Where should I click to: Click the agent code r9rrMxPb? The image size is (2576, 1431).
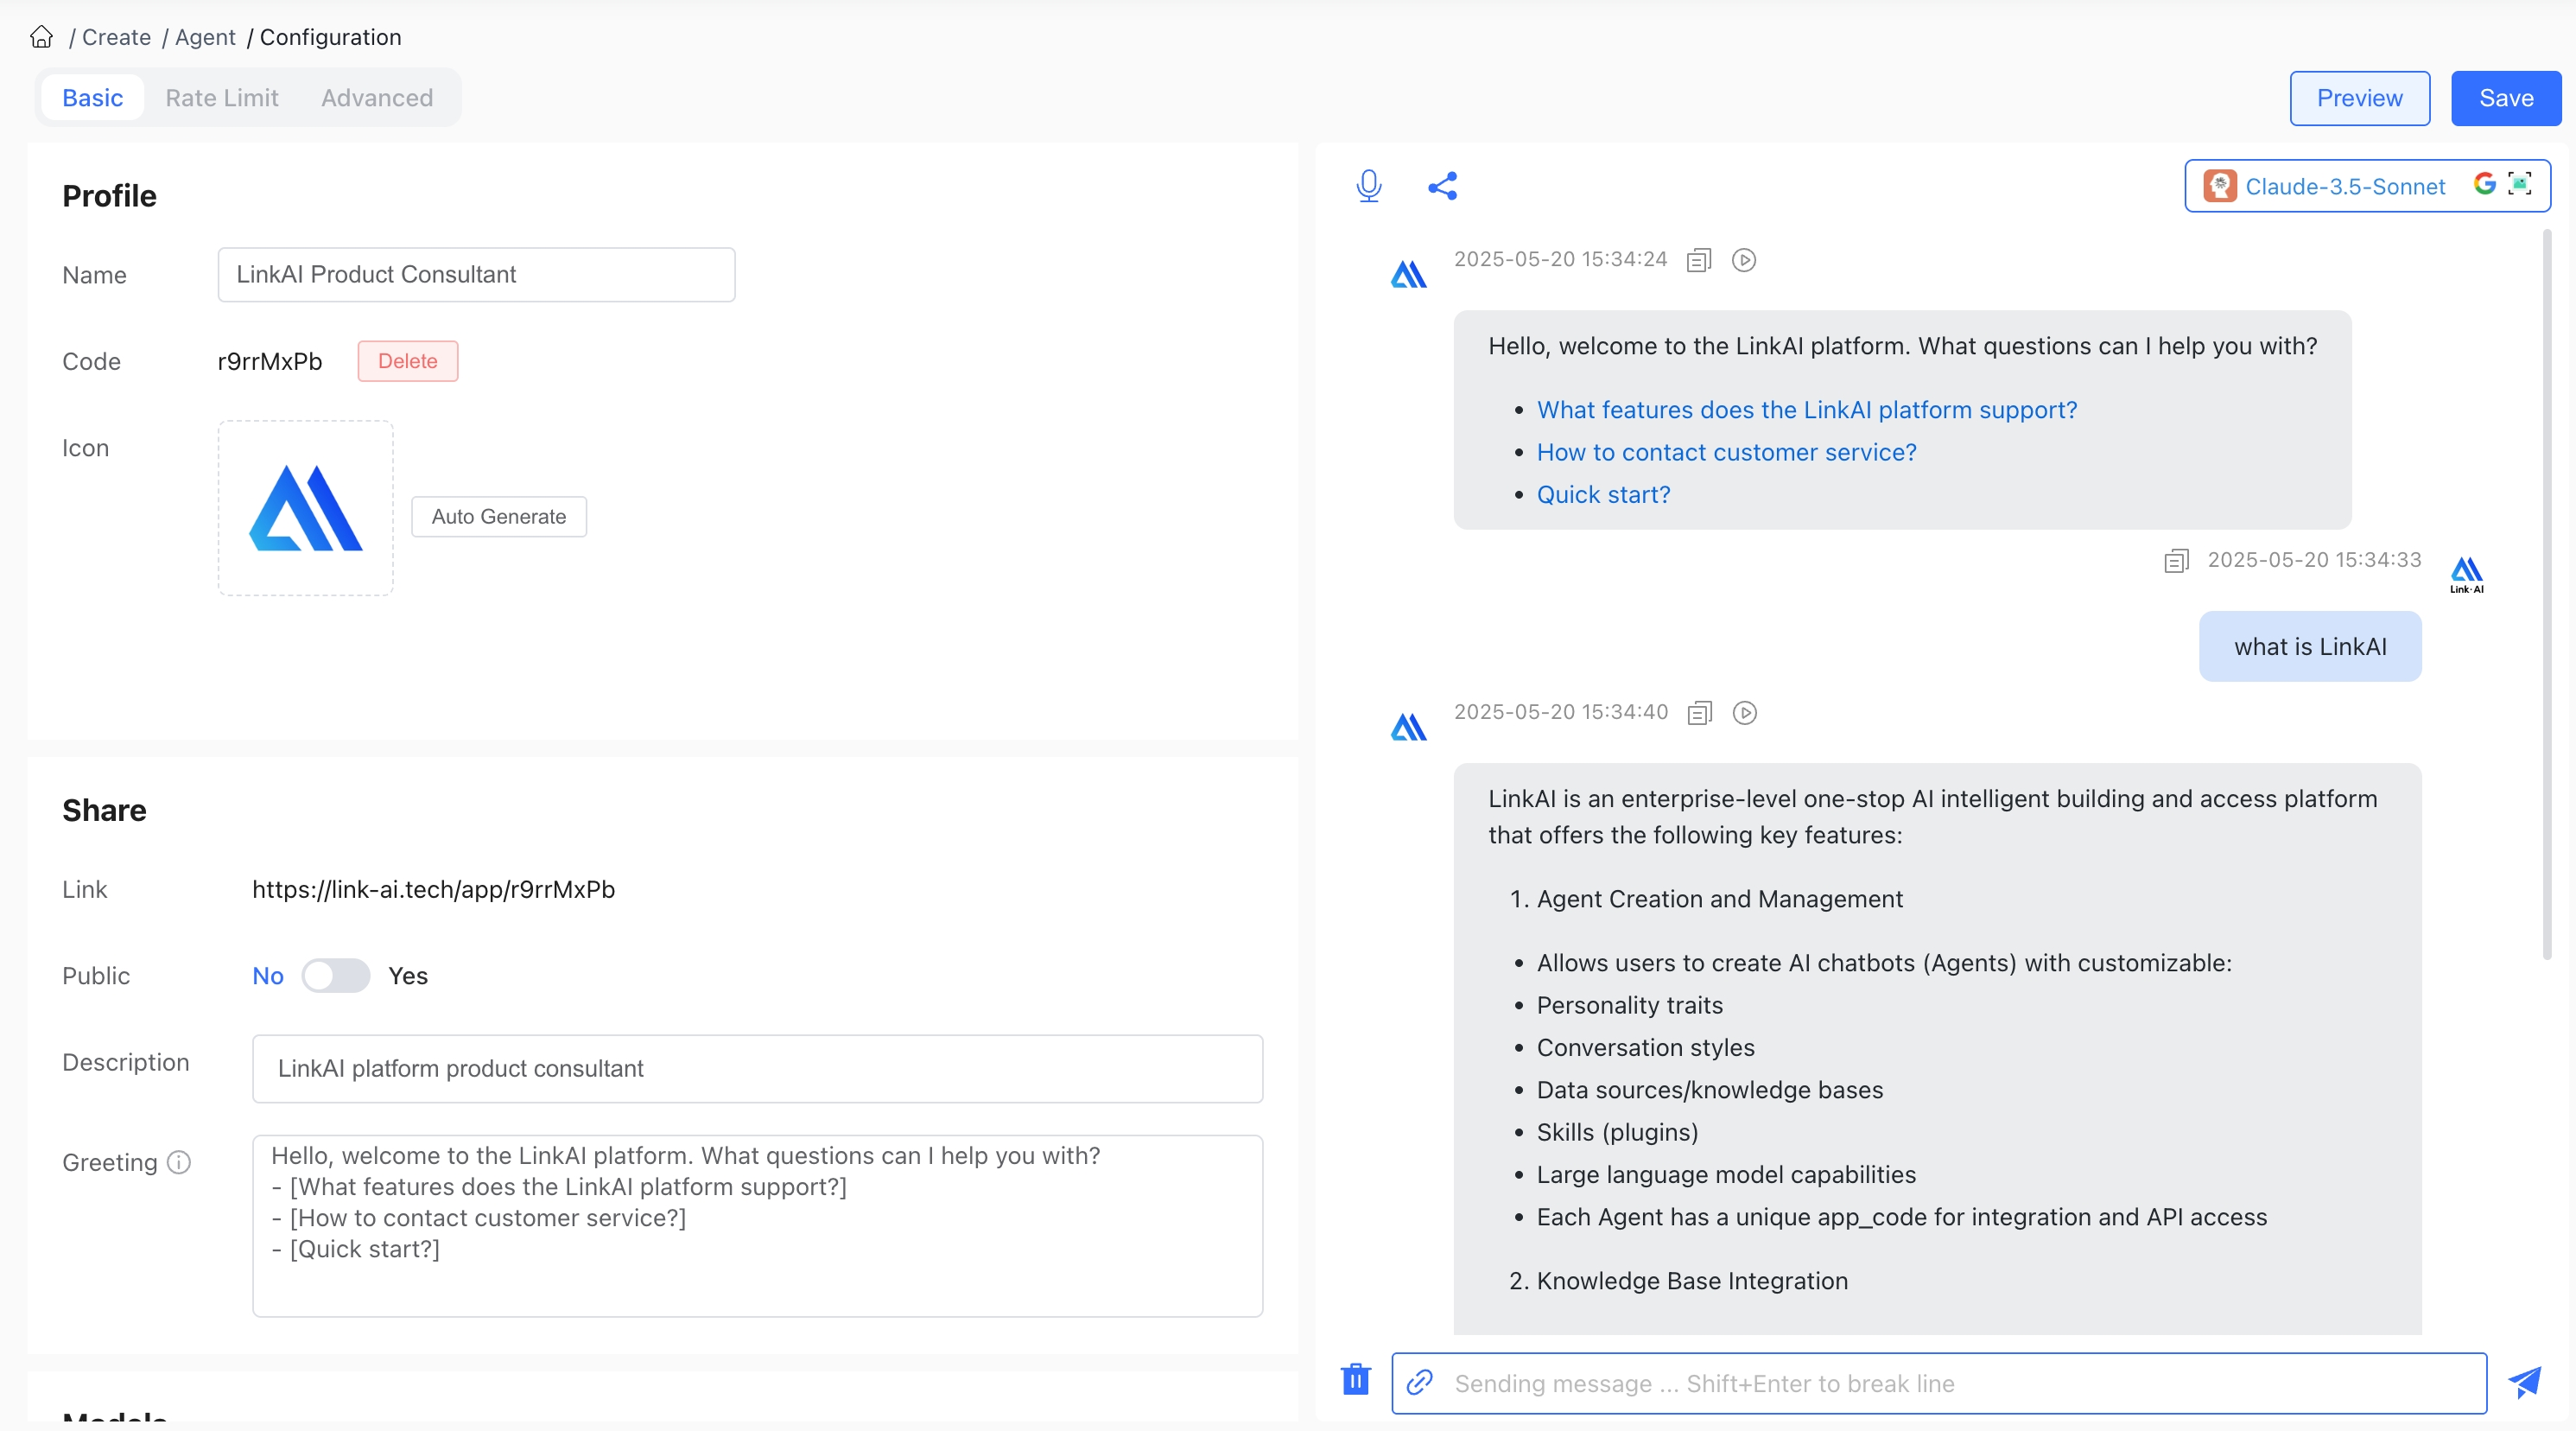point(270,361)
